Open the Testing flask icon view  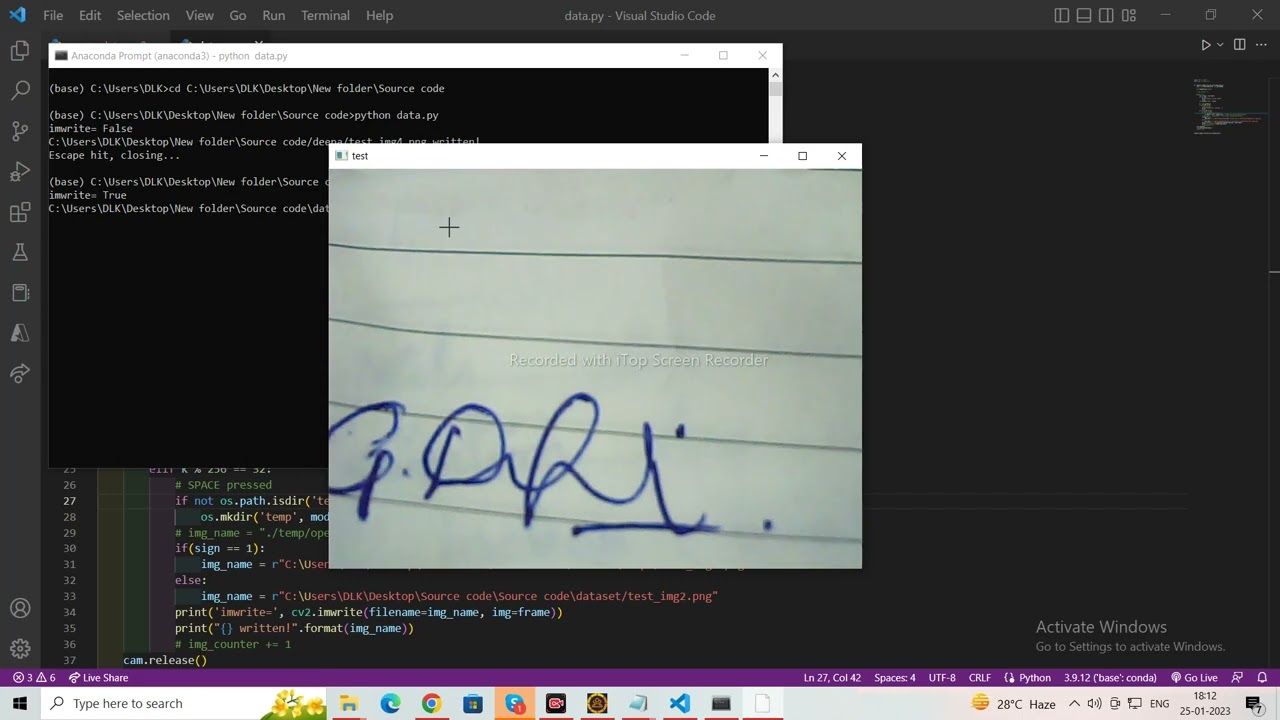point(20,253)
